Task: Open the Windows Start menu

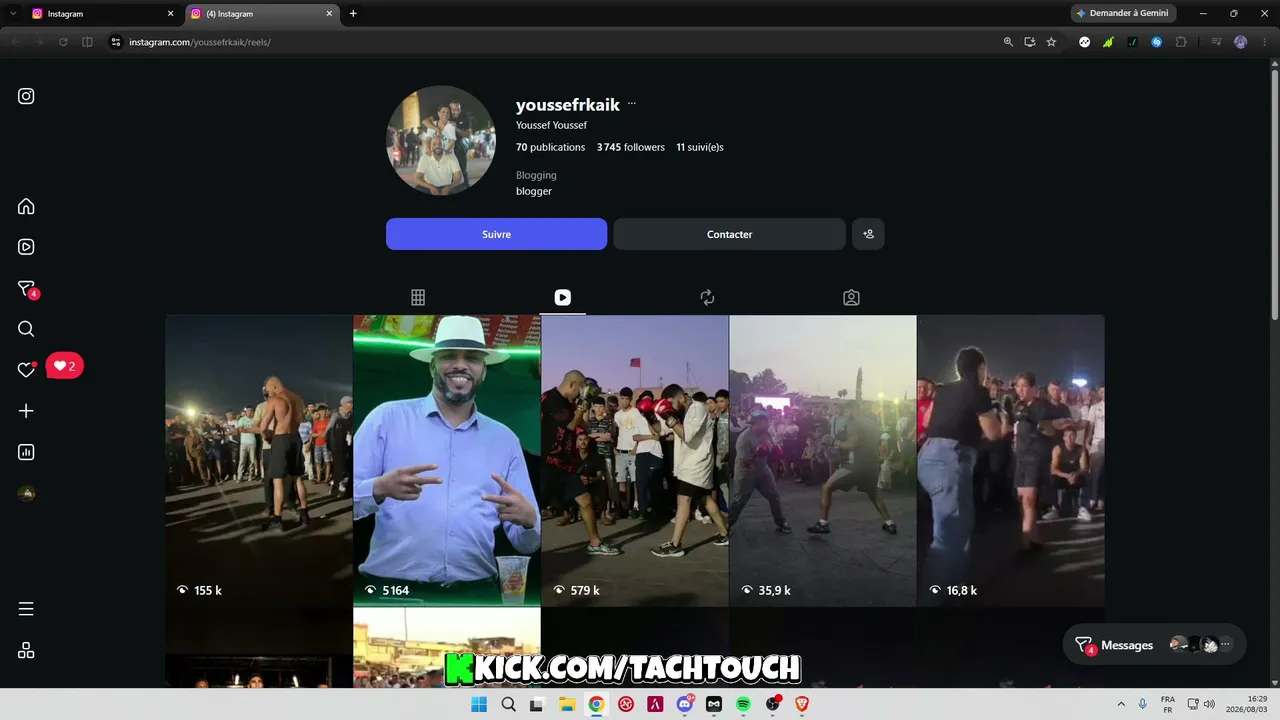Action: [x=479, y=704]
